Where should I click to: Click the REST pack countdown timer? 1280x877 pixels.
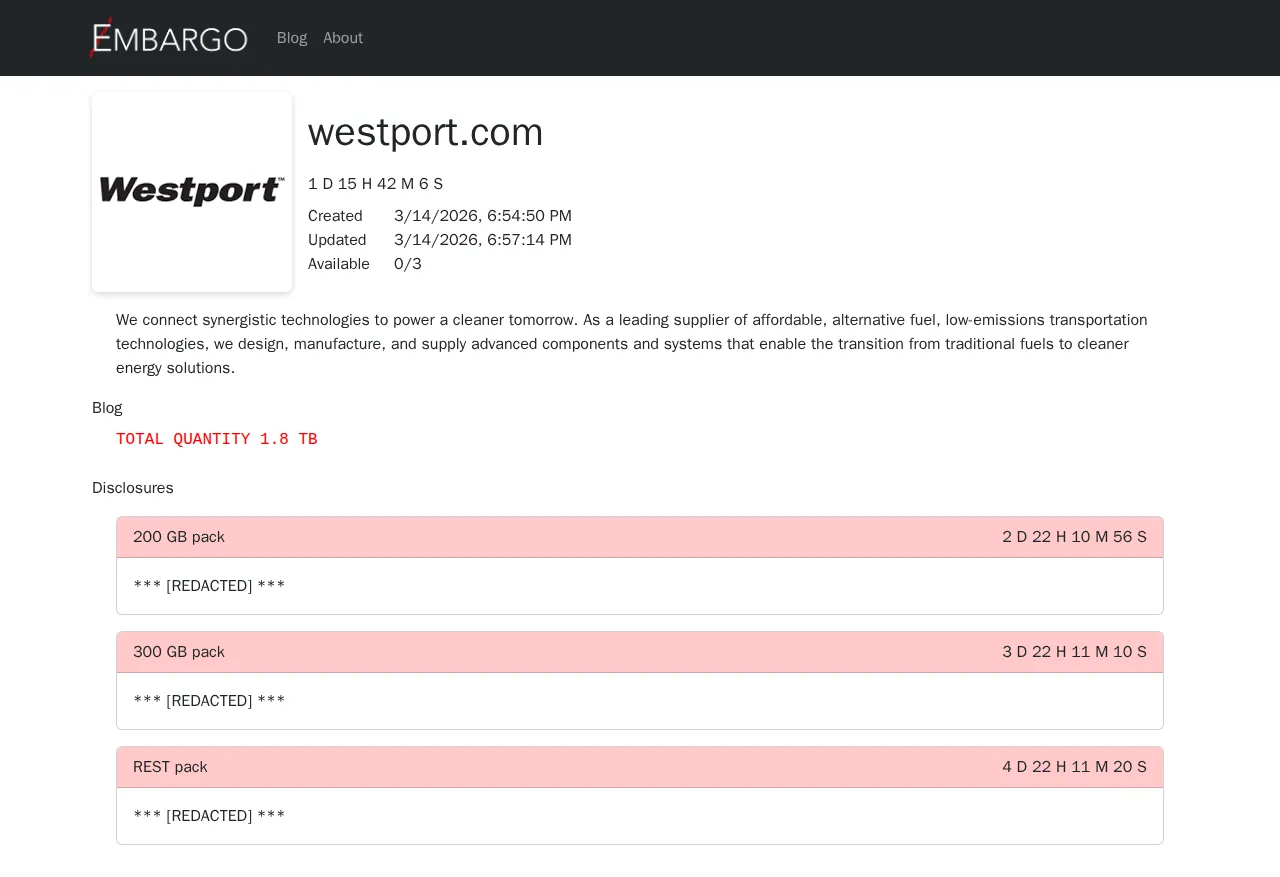[1074, 767]
